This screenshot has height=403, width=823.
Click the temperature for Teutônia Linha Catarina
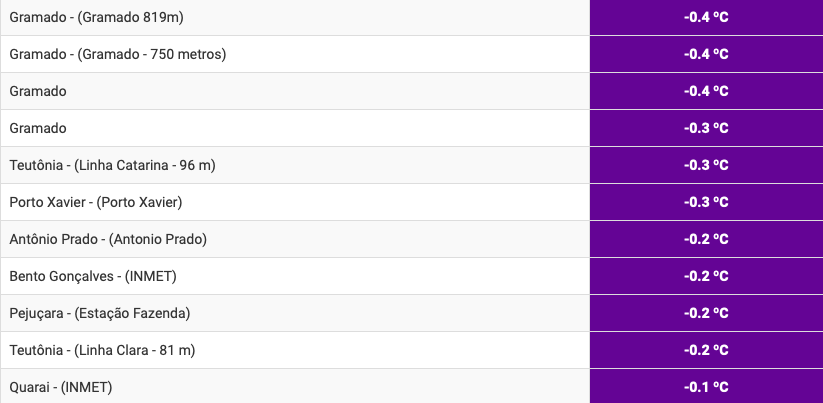pyautogui.click(x=706, y=165)
